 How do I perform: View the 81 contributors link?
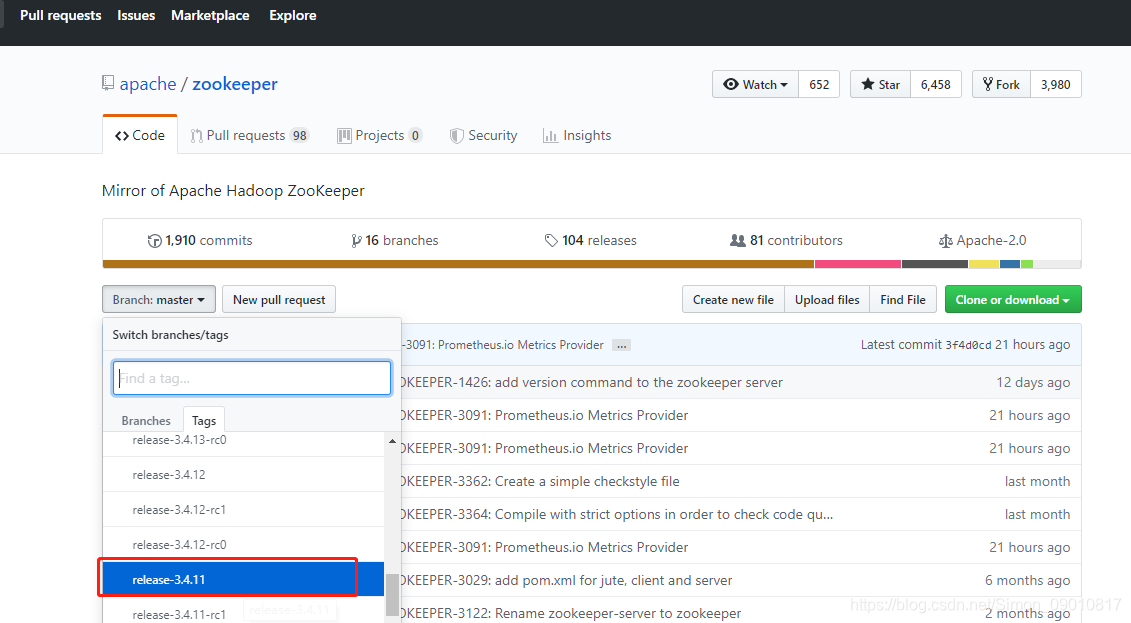(786, 240)
